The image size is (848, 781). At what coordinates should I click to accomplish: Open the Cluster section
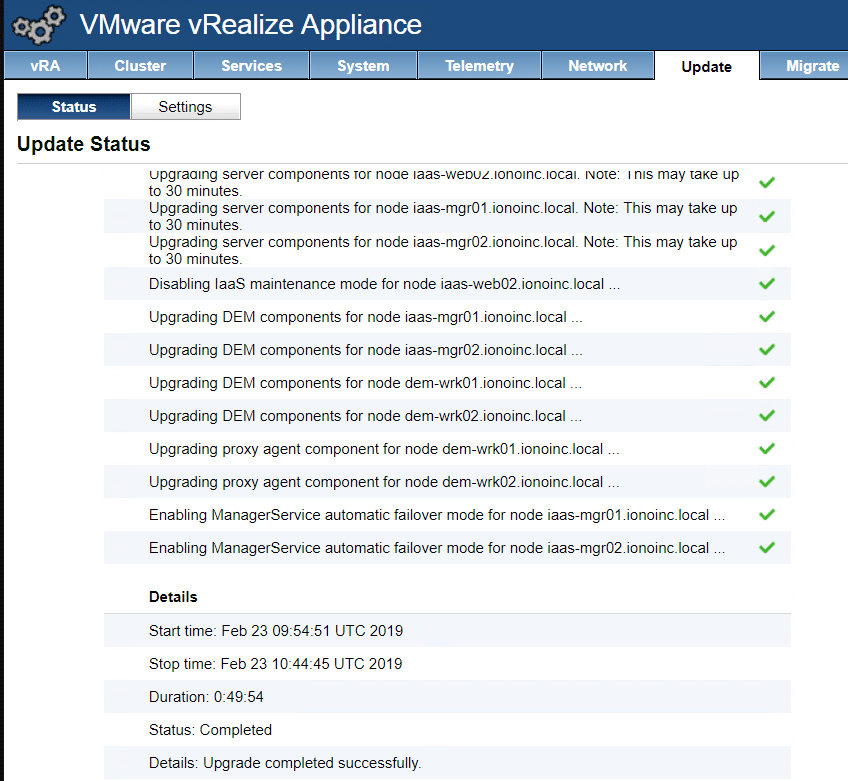point(140,66)
